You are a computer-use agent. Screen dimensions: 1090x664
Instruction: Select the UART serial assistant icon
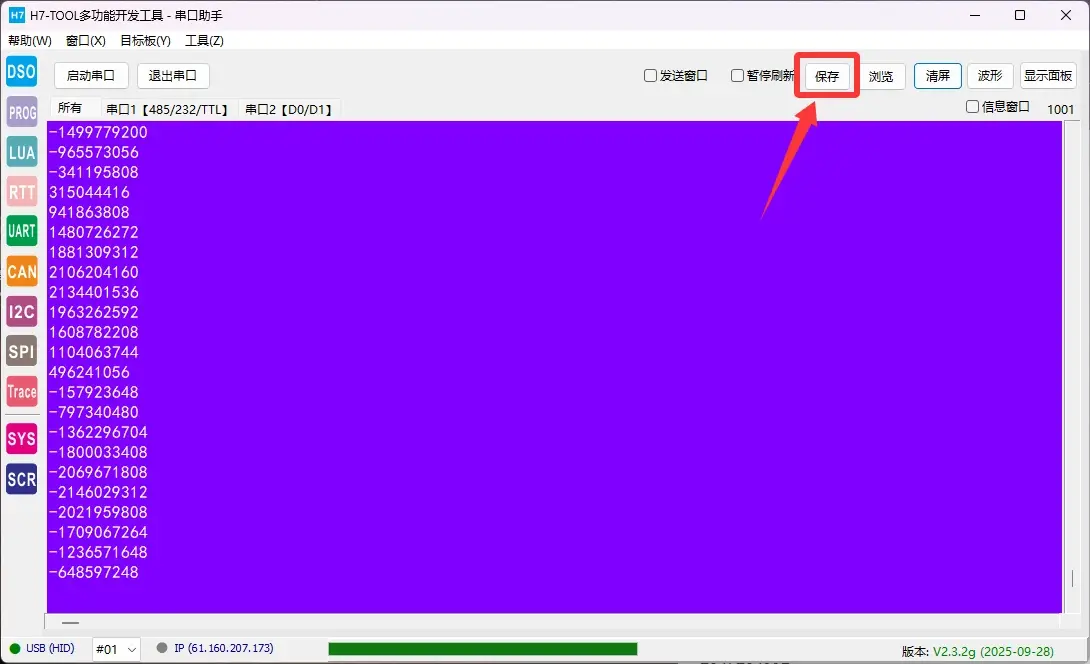(22, 232)
